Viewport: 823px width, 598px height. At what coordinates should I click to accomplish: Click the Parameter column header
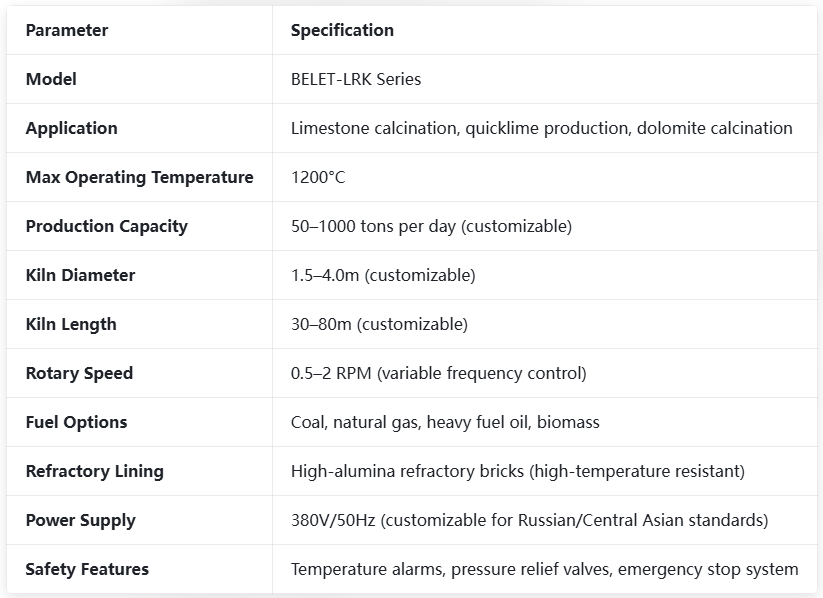[x=67, y=30]
